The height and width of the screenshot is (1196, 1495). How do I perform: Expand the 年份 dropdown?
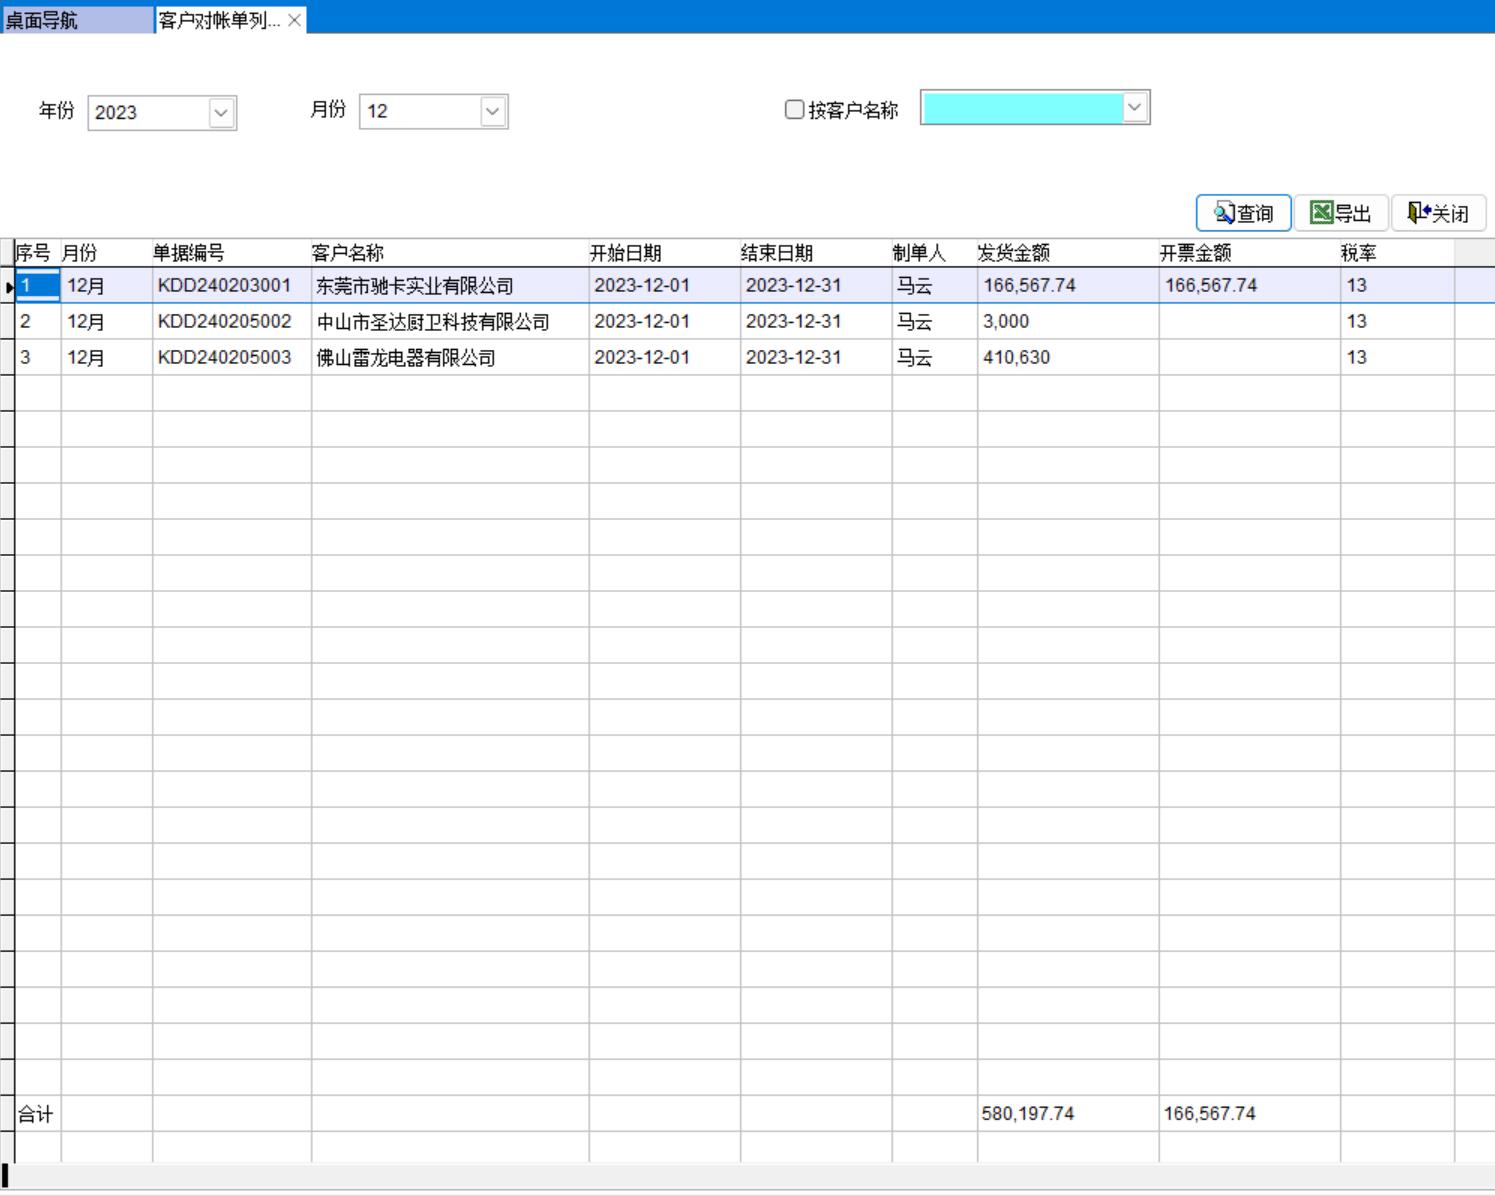pos(221,113)
